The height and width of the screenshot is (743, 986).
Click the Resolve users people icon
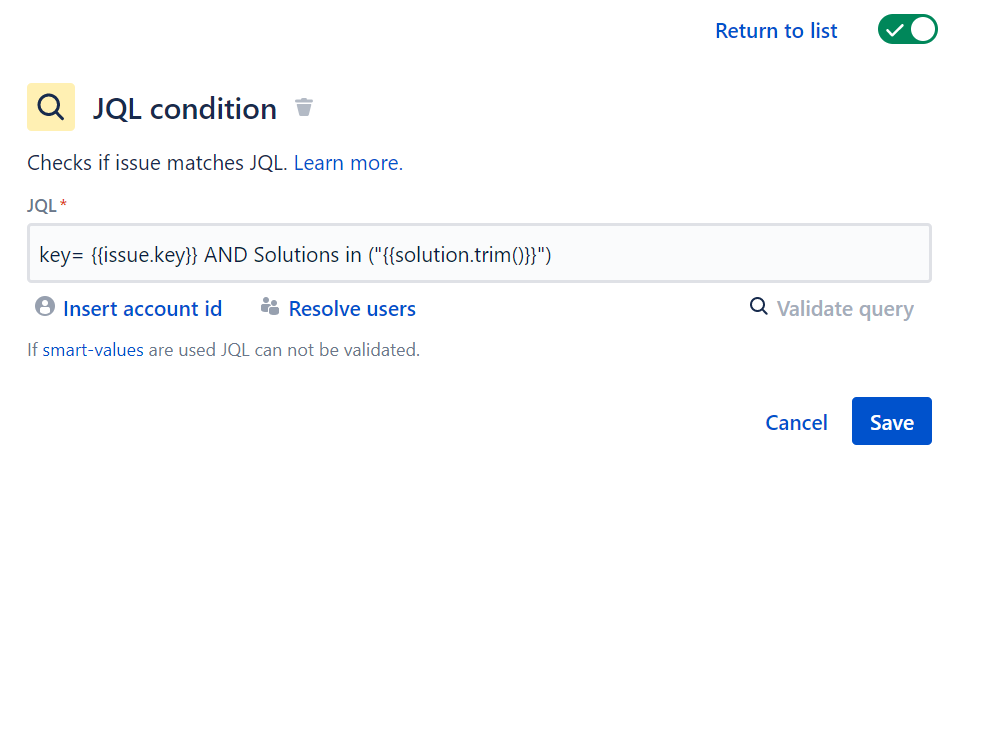[270, 307]
